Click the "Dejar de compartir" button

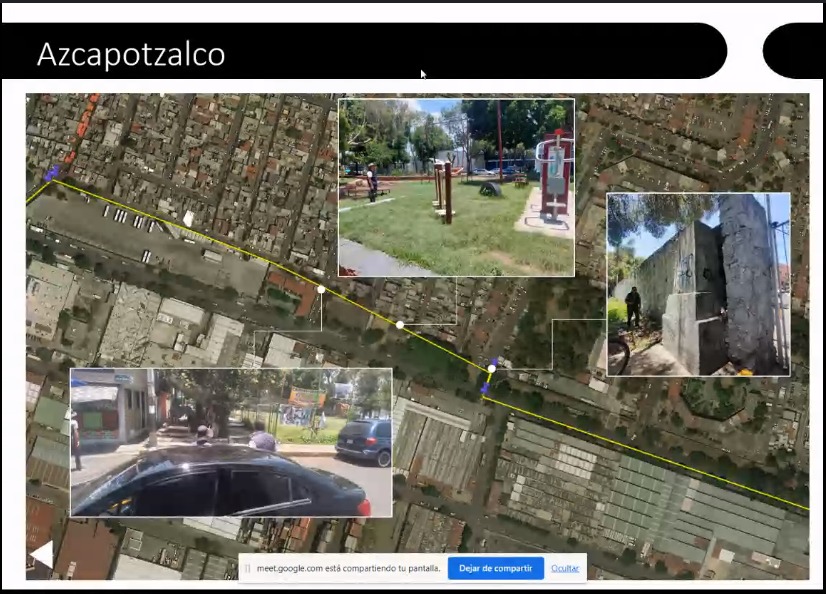(496, 568)
